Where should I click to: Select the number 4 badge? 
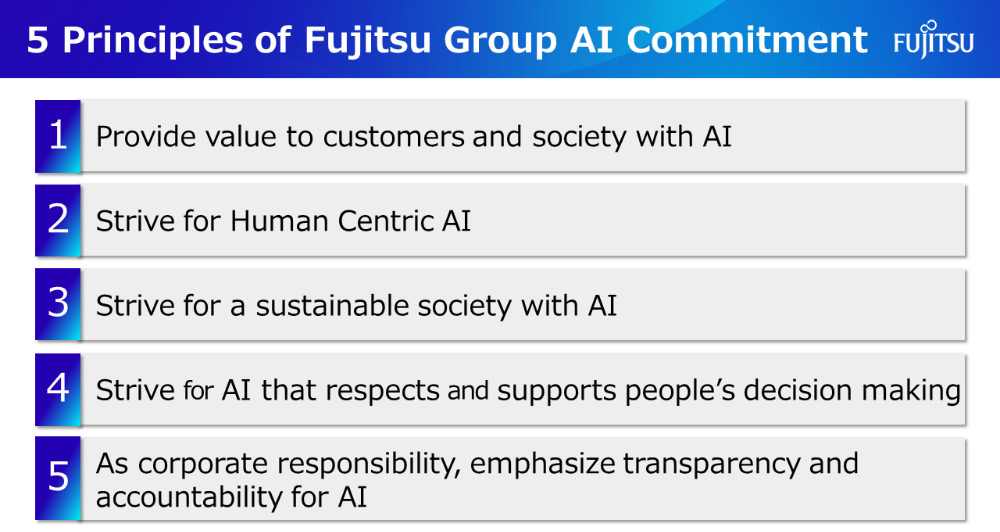pos(58,389)
